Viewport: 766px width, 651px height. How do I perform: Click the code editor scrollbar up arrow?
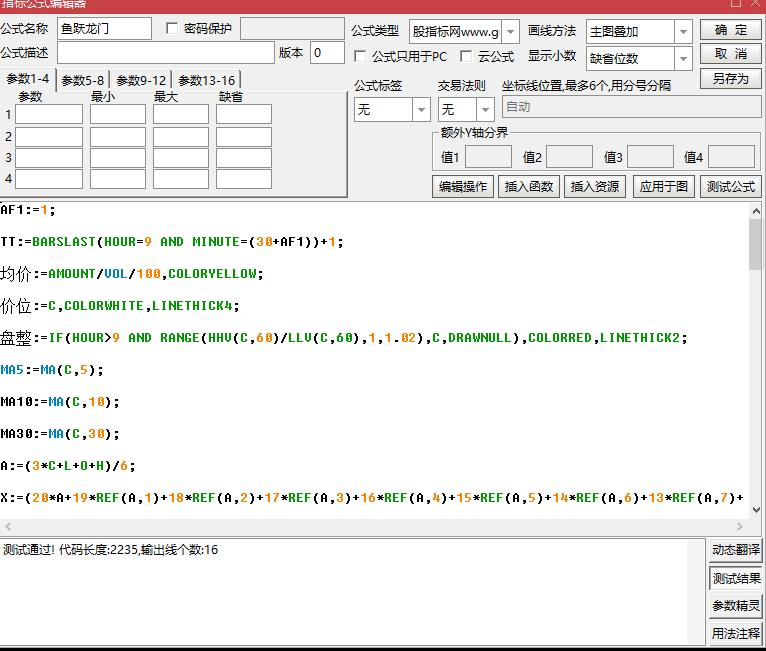tap(755, 211)
